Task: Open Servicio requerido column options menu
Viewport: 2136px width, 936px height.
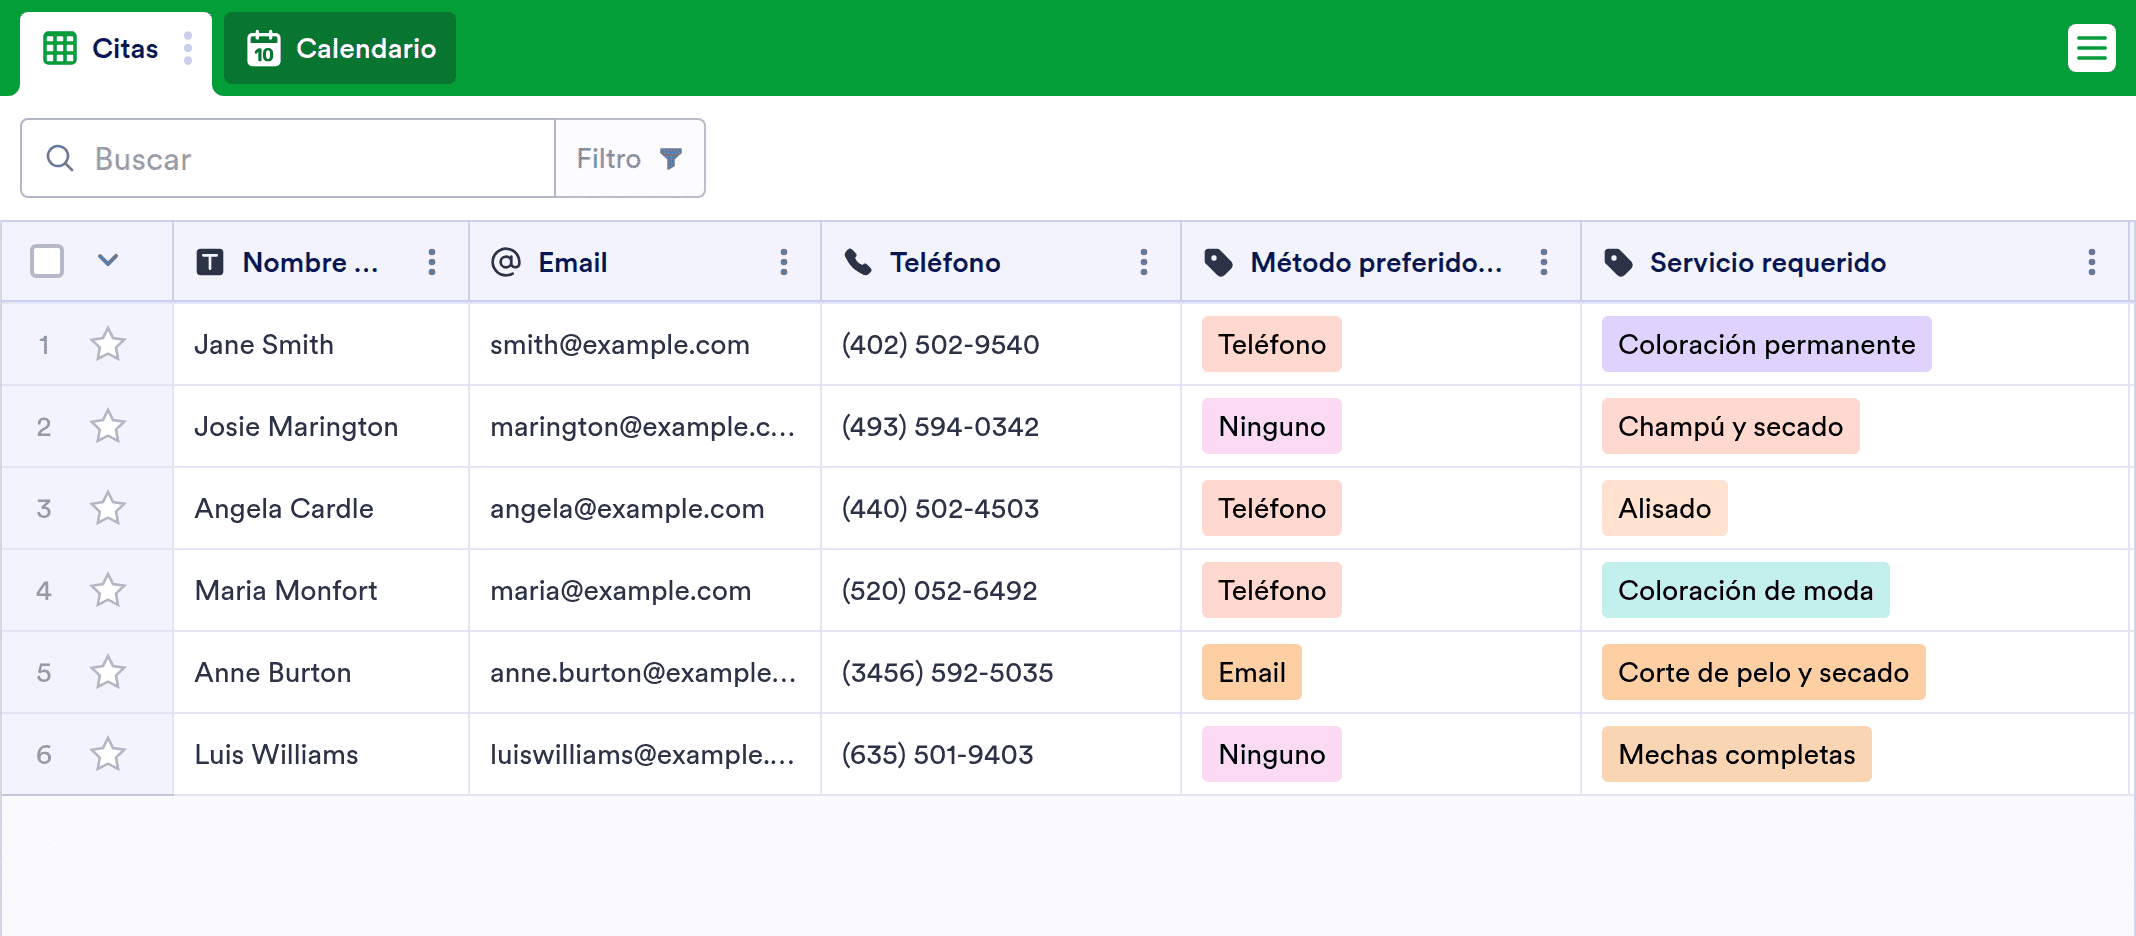Action: coord(2091,262)
